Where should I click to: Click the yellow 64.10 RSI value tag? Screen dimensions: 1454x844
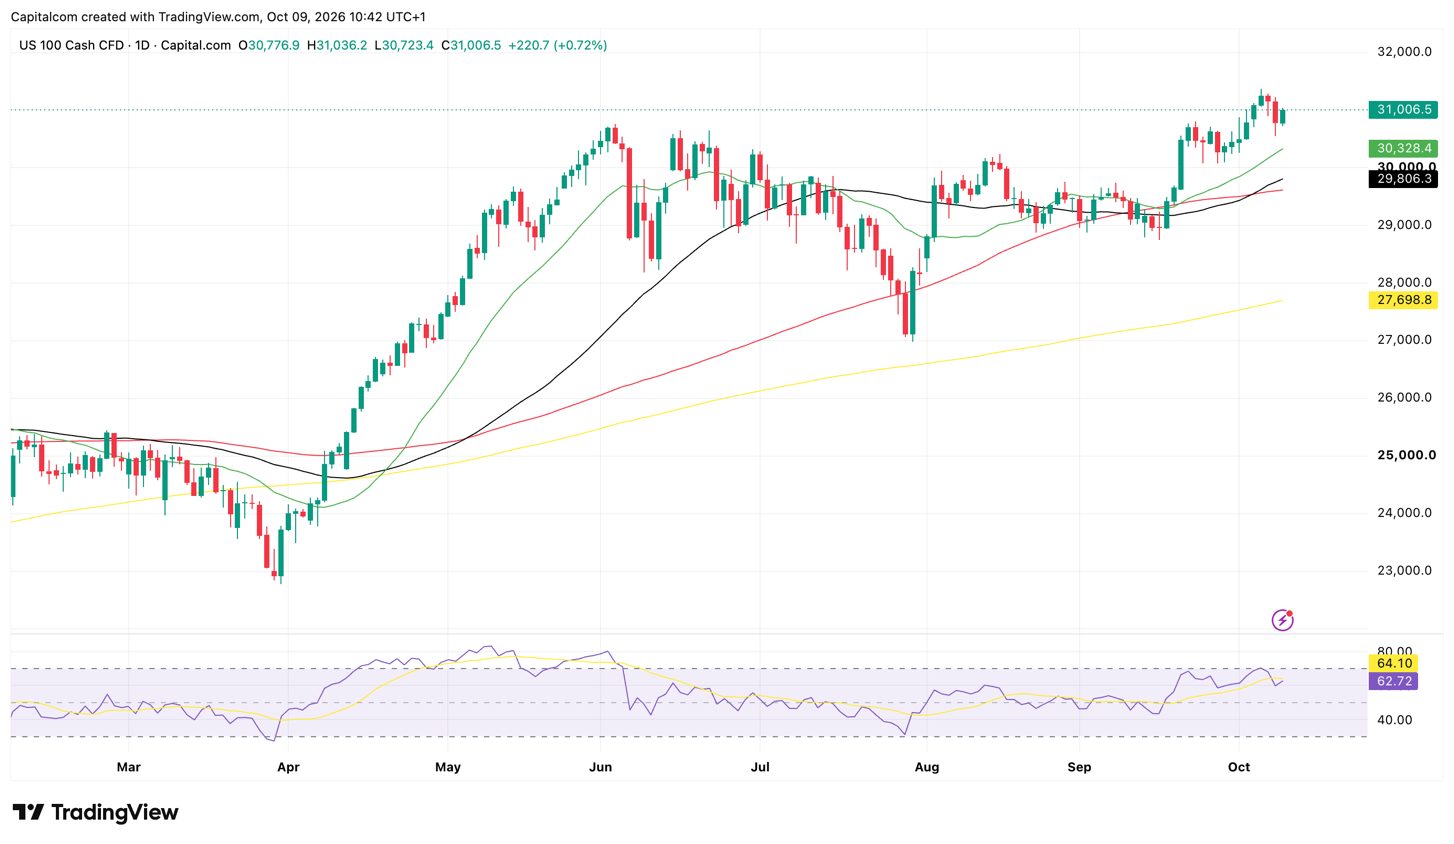tap(1394, 663)
